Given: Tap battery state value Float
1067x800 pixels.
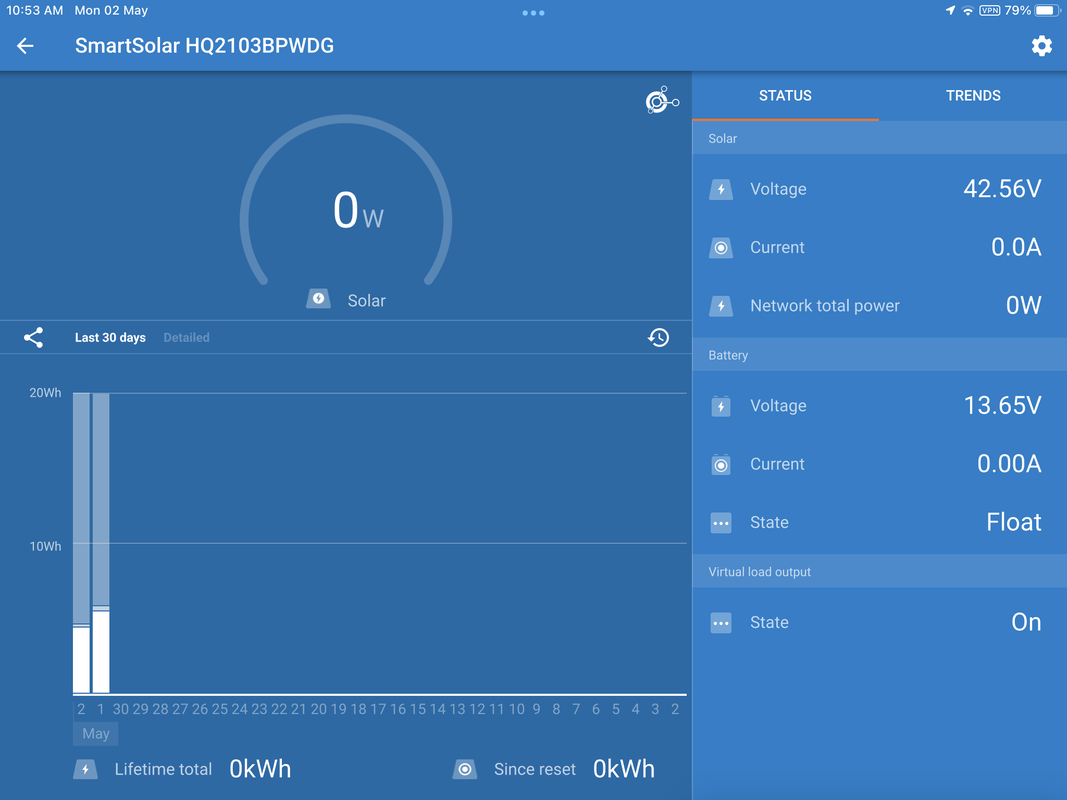Looking at the screenshot, I should (1014, 522).
